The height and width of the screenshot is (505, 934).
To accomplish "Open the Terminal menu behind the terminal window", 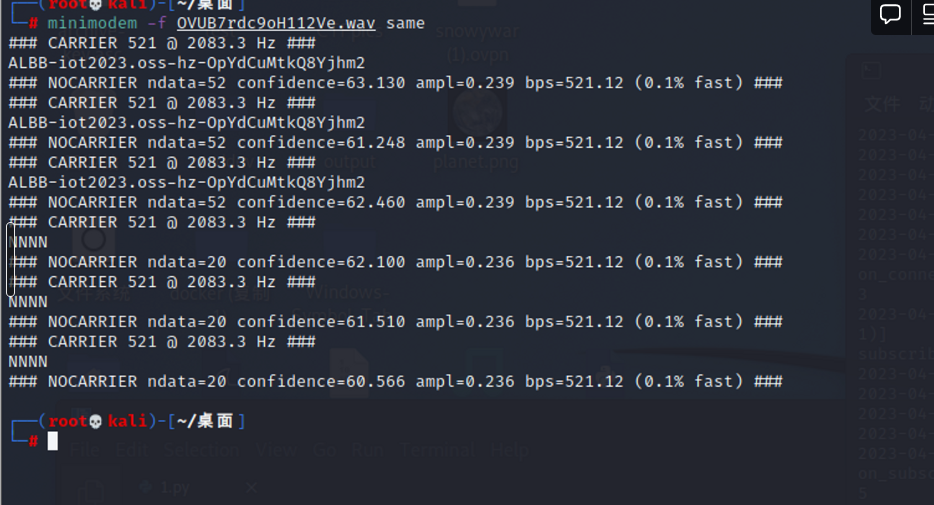I will click(x=437, y=450).
